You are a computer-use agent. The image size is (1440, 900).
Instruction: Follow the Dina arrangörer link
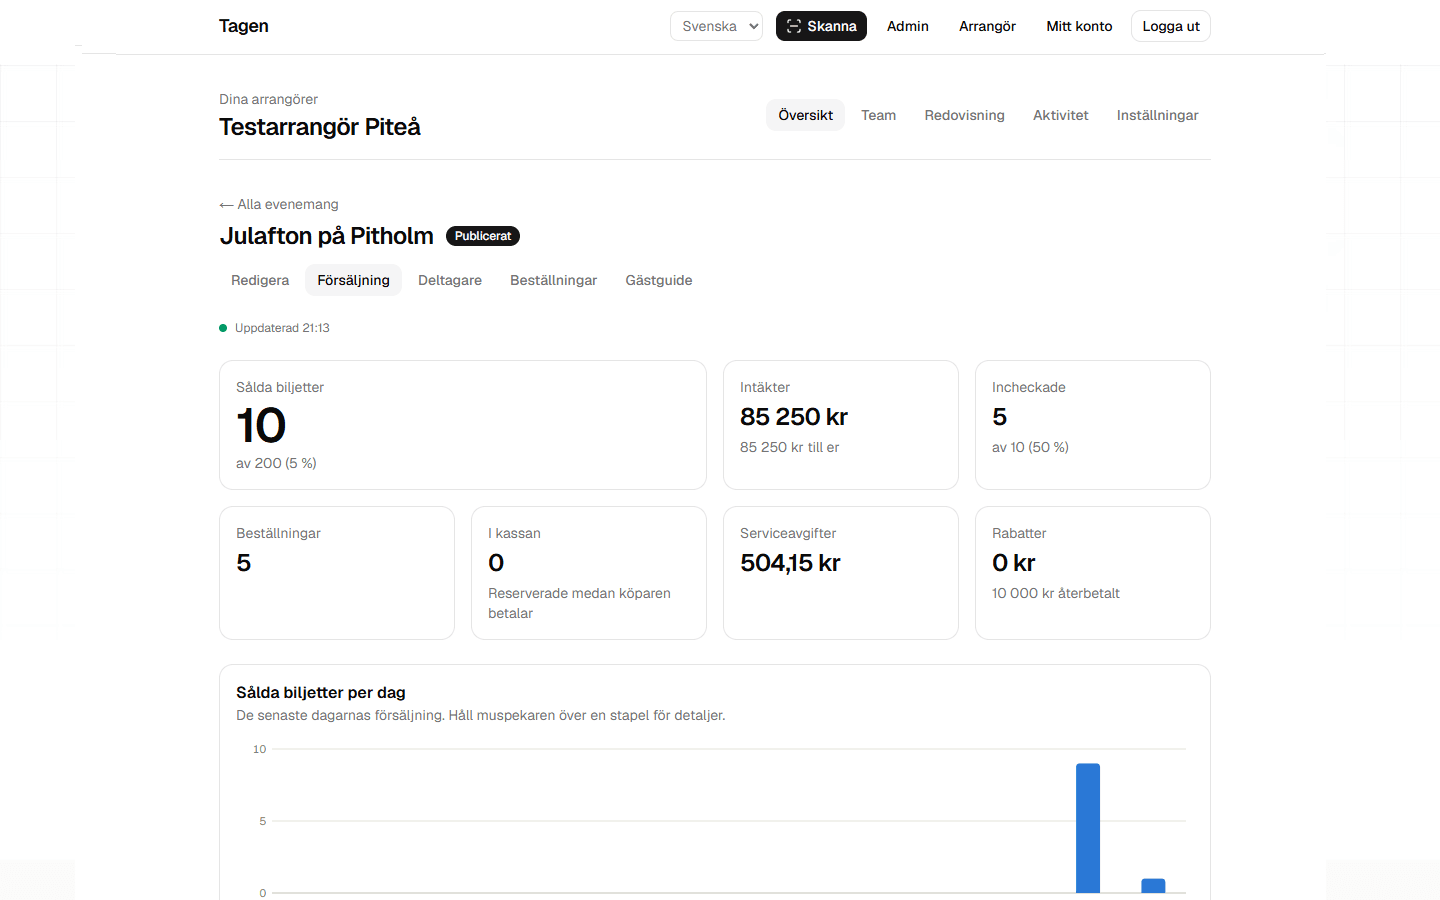tap(268, 99)
